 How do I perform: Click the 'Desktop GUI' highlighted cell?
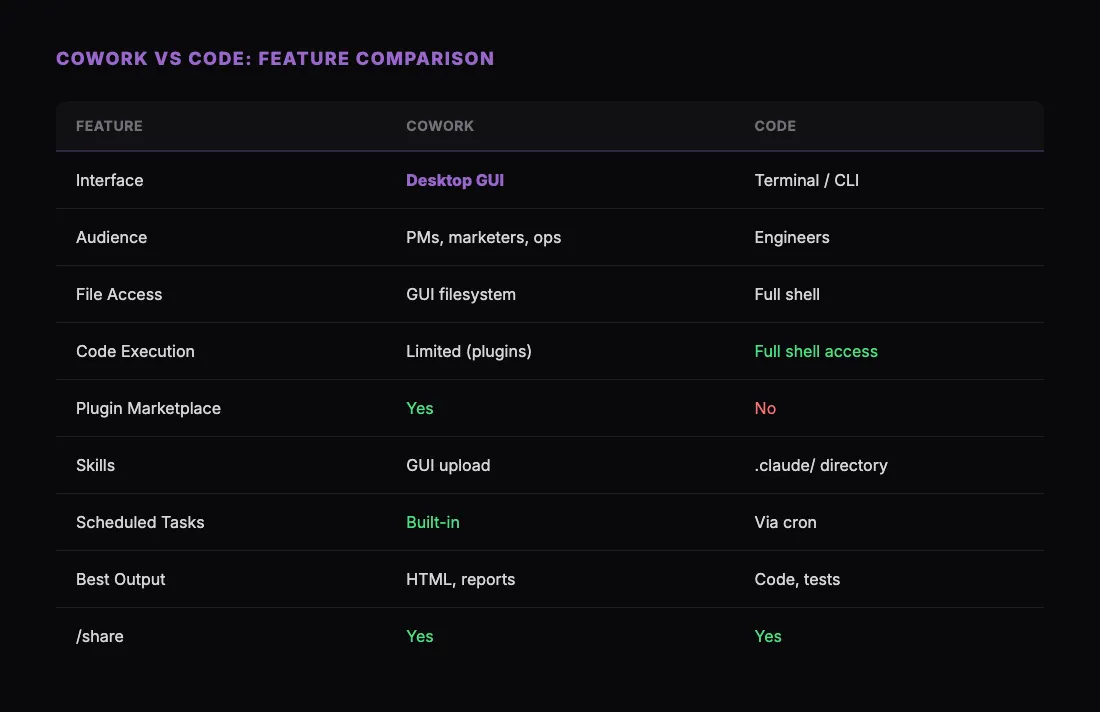(x=455, y=180)
